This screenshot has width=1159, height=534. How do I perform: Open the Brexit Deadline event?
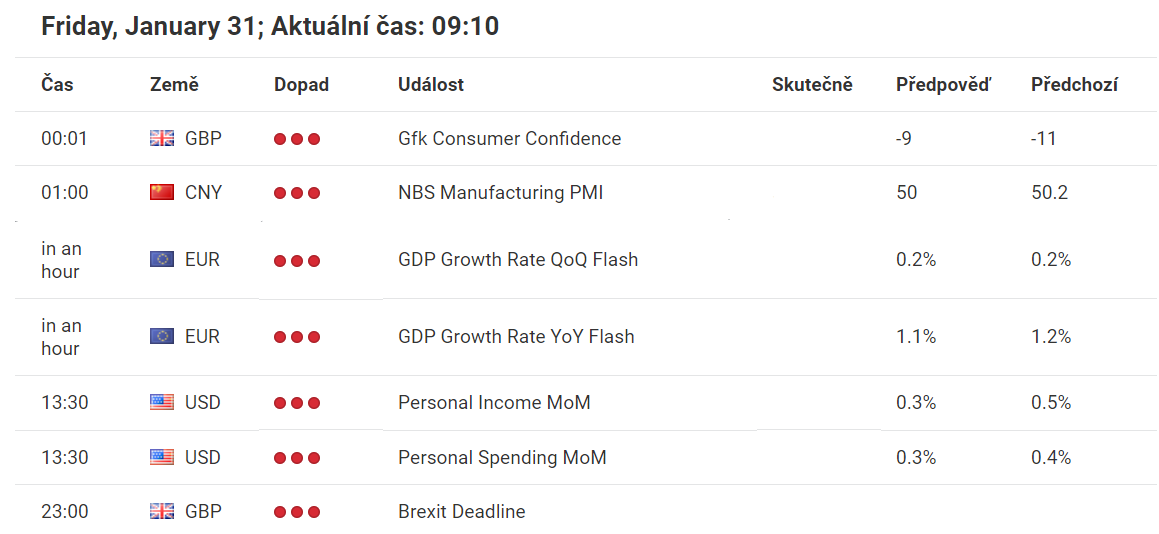click(x=462, y=511)
